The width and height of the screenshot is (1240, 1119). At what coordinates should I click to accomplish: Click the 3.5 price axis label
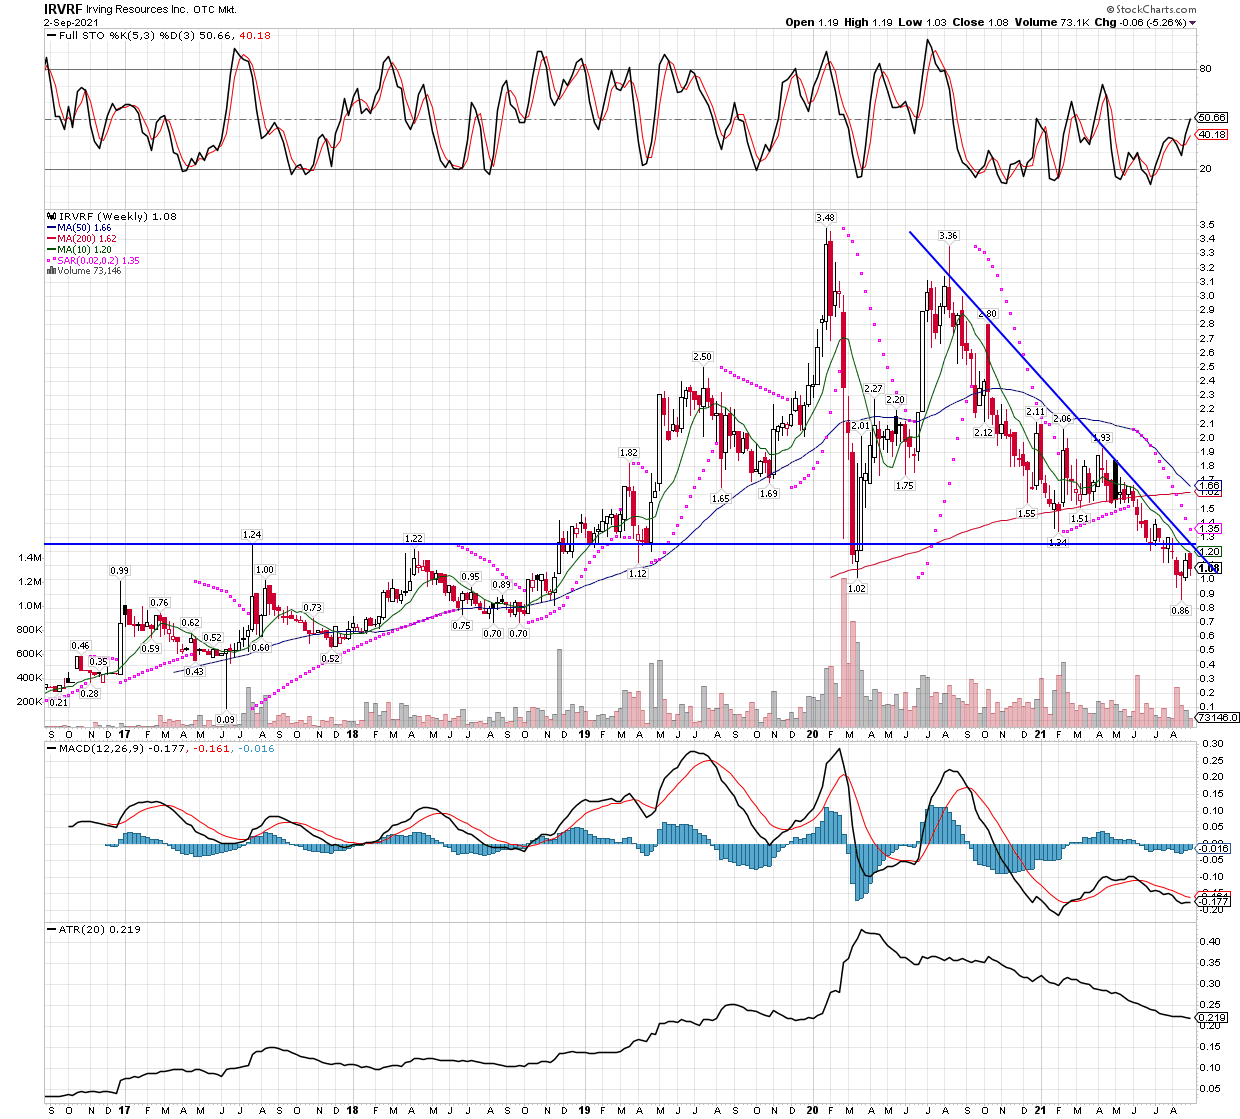click(1207, 225)
